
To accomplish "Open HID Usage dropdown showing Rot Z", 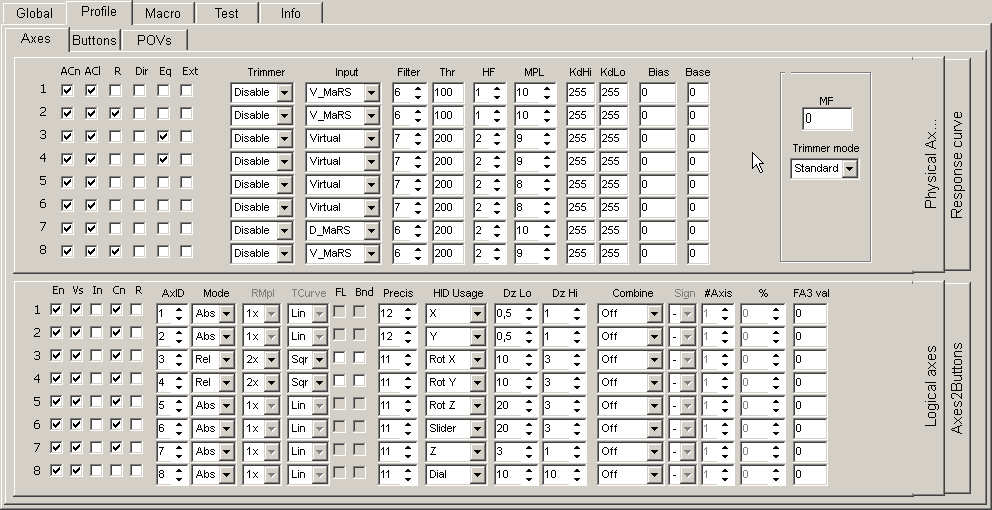I will click(478, 406).
